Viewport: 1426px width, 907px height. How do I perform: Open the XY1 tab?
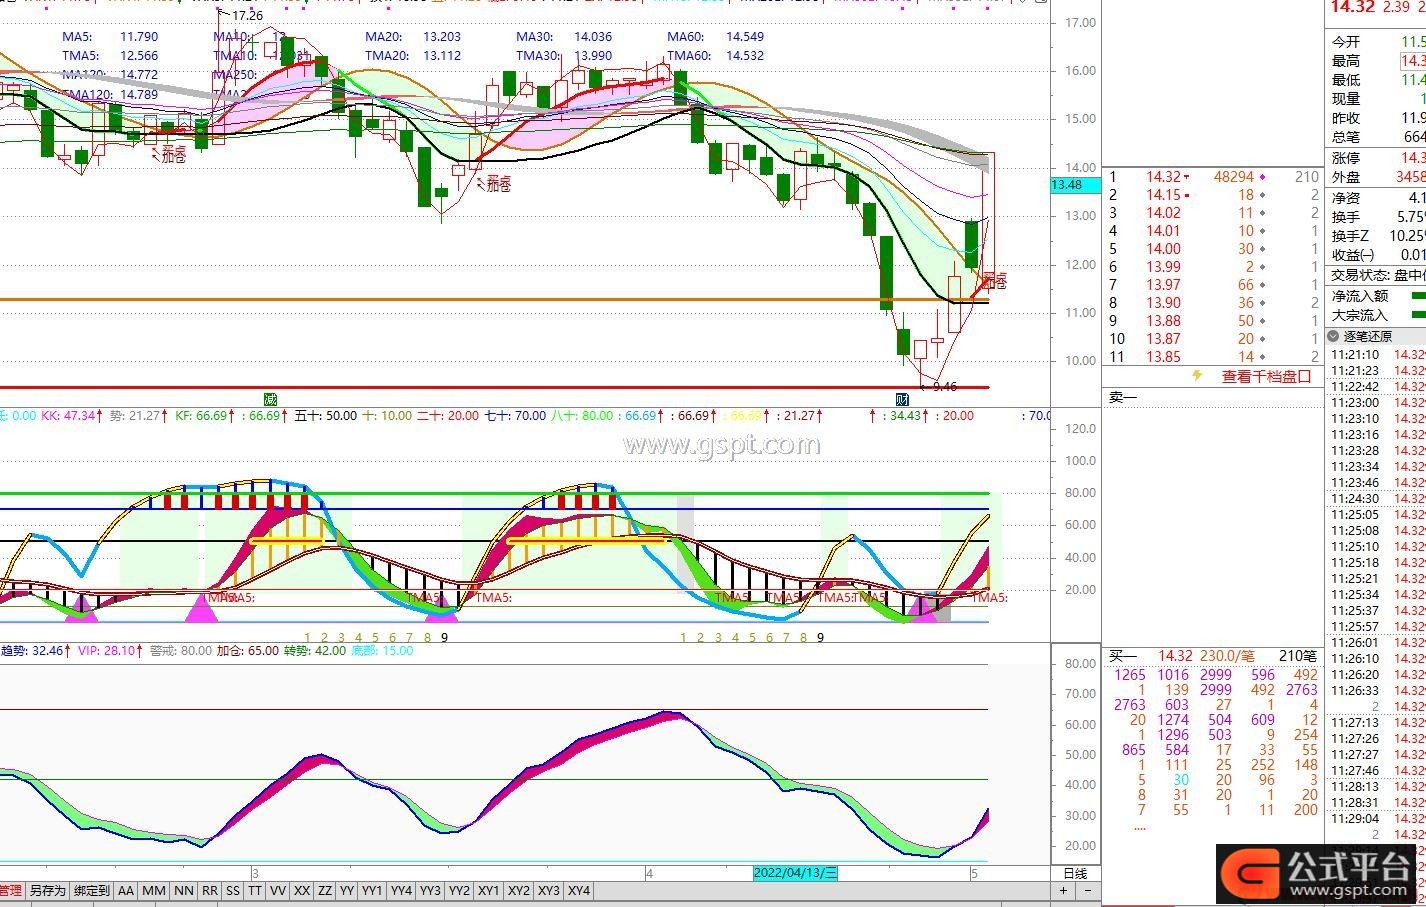[x=489, y=890]
